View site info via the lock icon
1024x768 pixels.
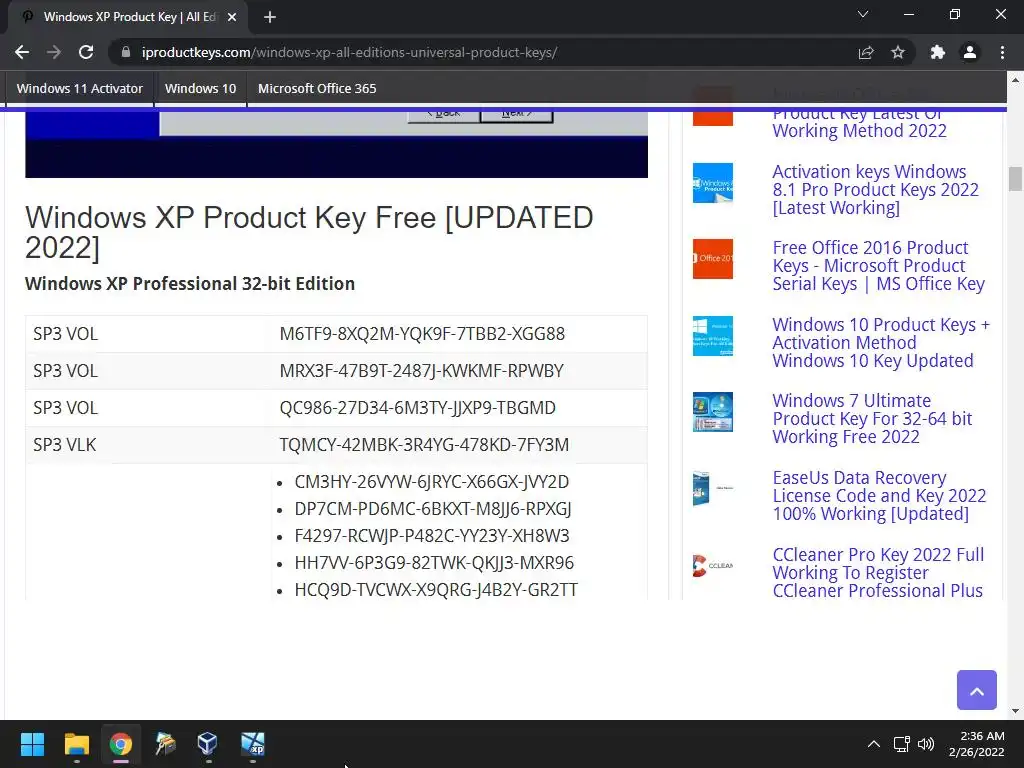(x=126, y=52)
